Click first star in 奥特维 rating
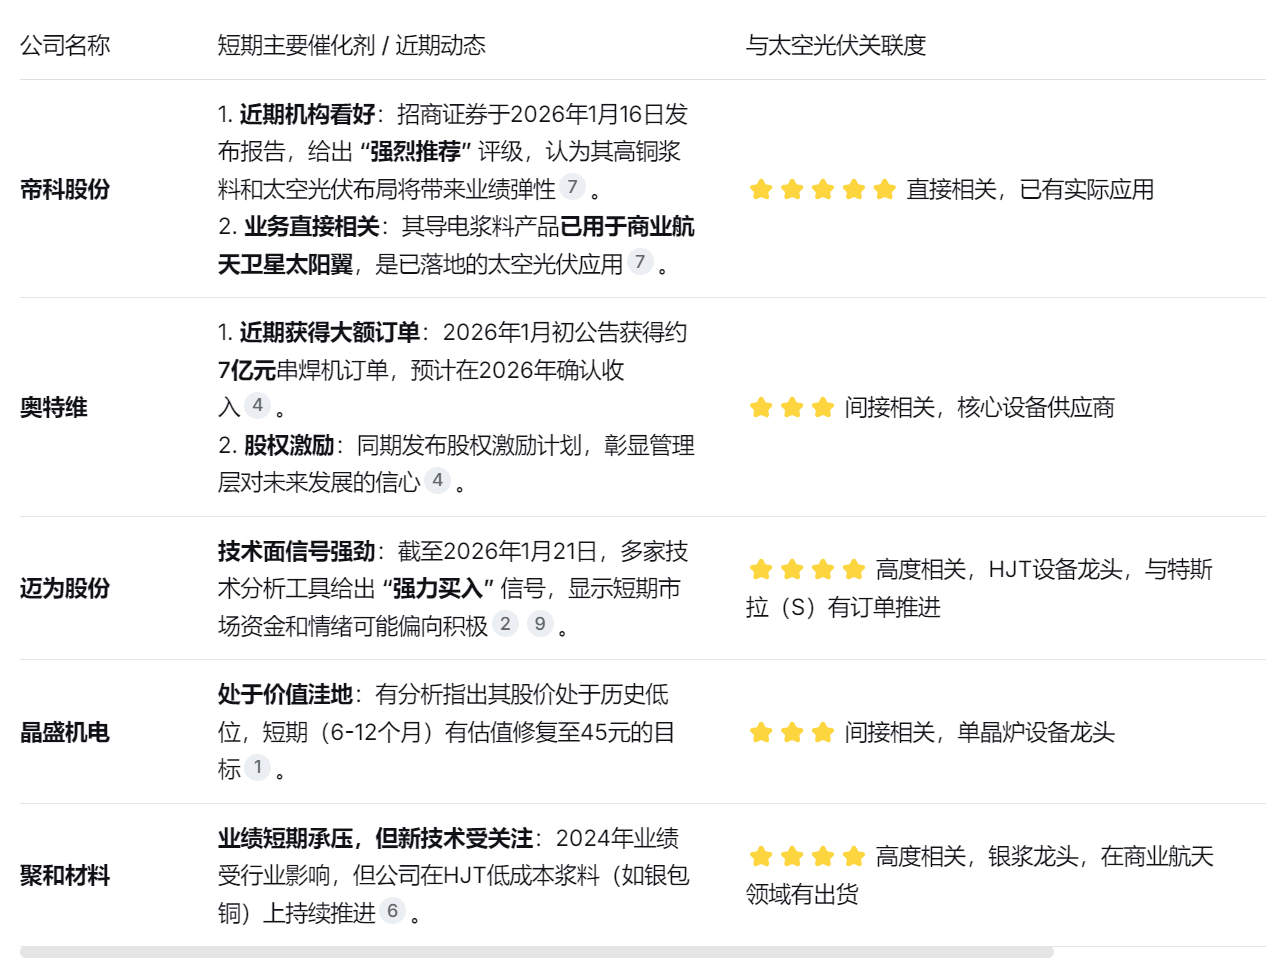Screen dimensions: 1266x959 tap(761, 407)
